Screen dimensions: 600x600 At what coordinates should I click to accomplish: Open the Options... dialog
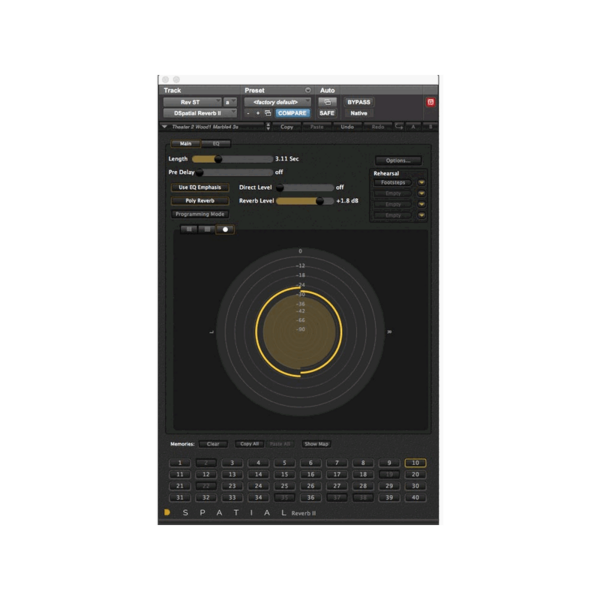pyautogui.click(x=398, y=160)
